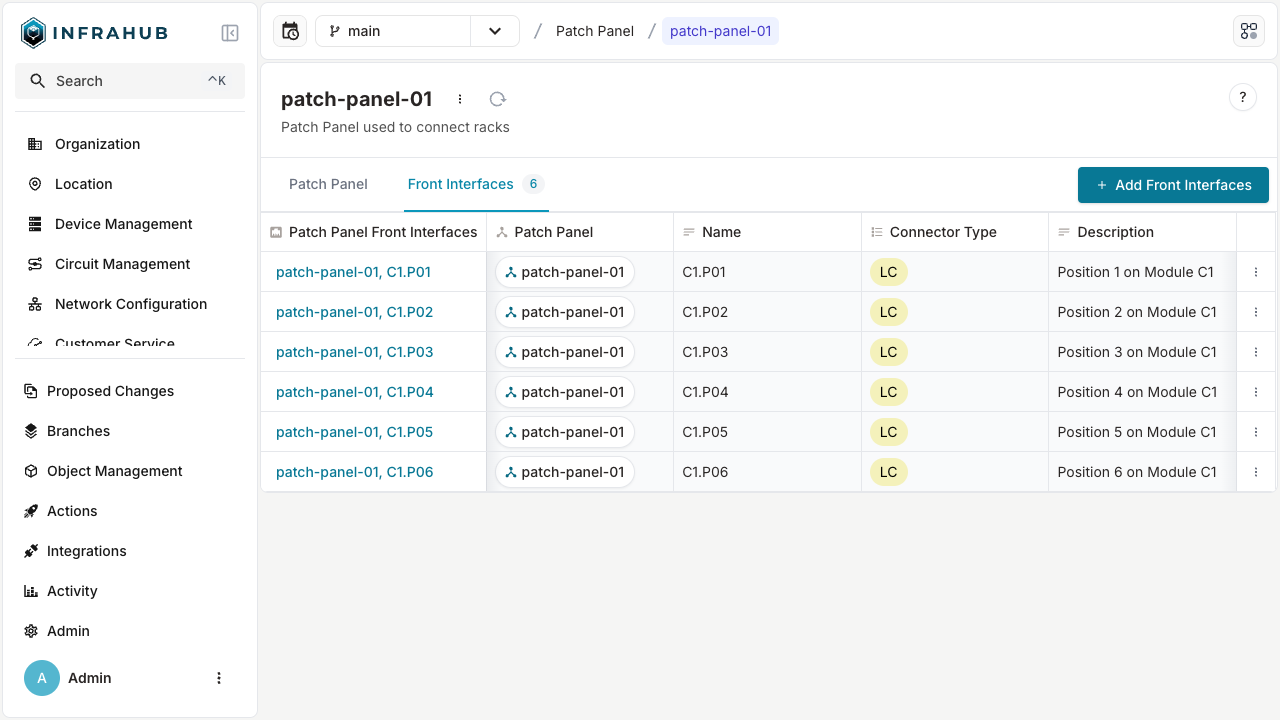Expand Device Management menu
The height and width of the screenshot is (720, 1280).
coord(123,224)
